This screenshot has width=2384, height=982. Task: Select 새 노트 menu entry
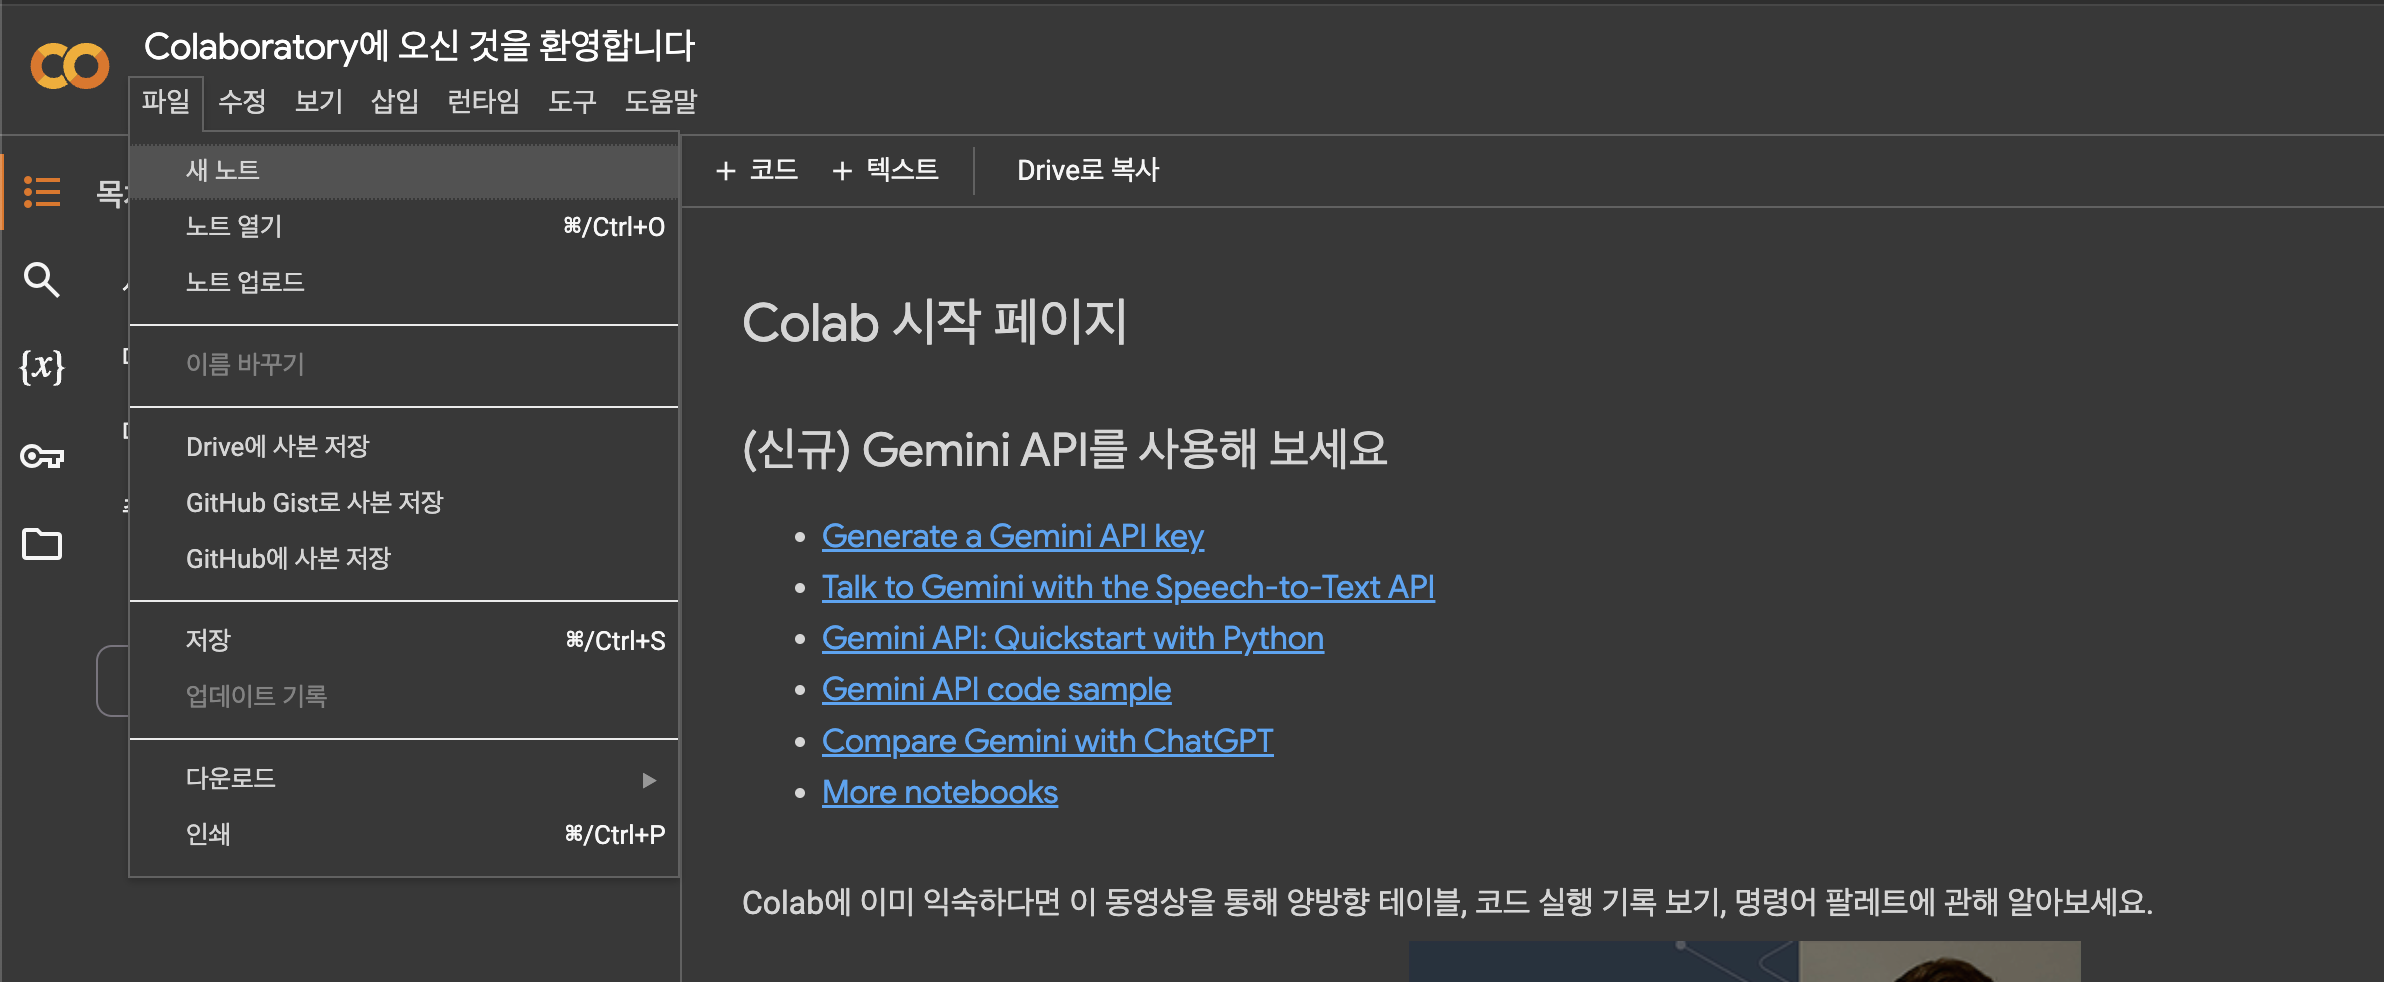(x=404, y=170)
